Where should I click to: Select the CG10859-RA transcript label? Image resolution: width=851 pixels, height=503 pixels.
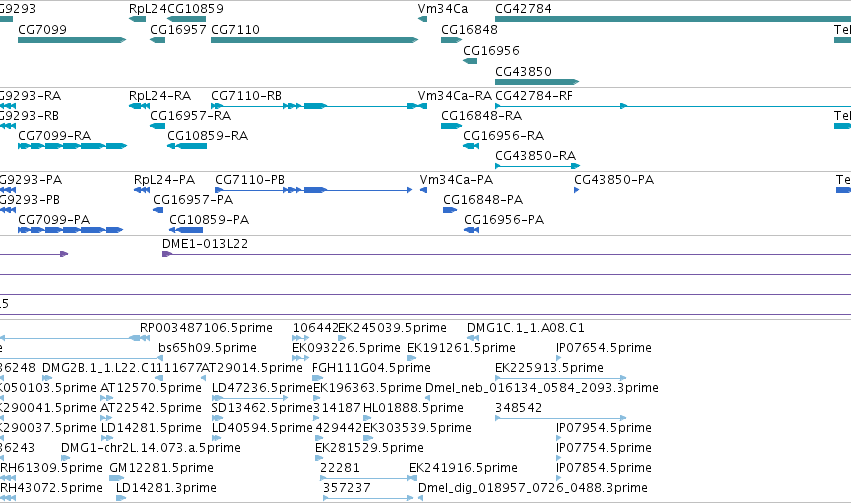click(x=207, y=136)
